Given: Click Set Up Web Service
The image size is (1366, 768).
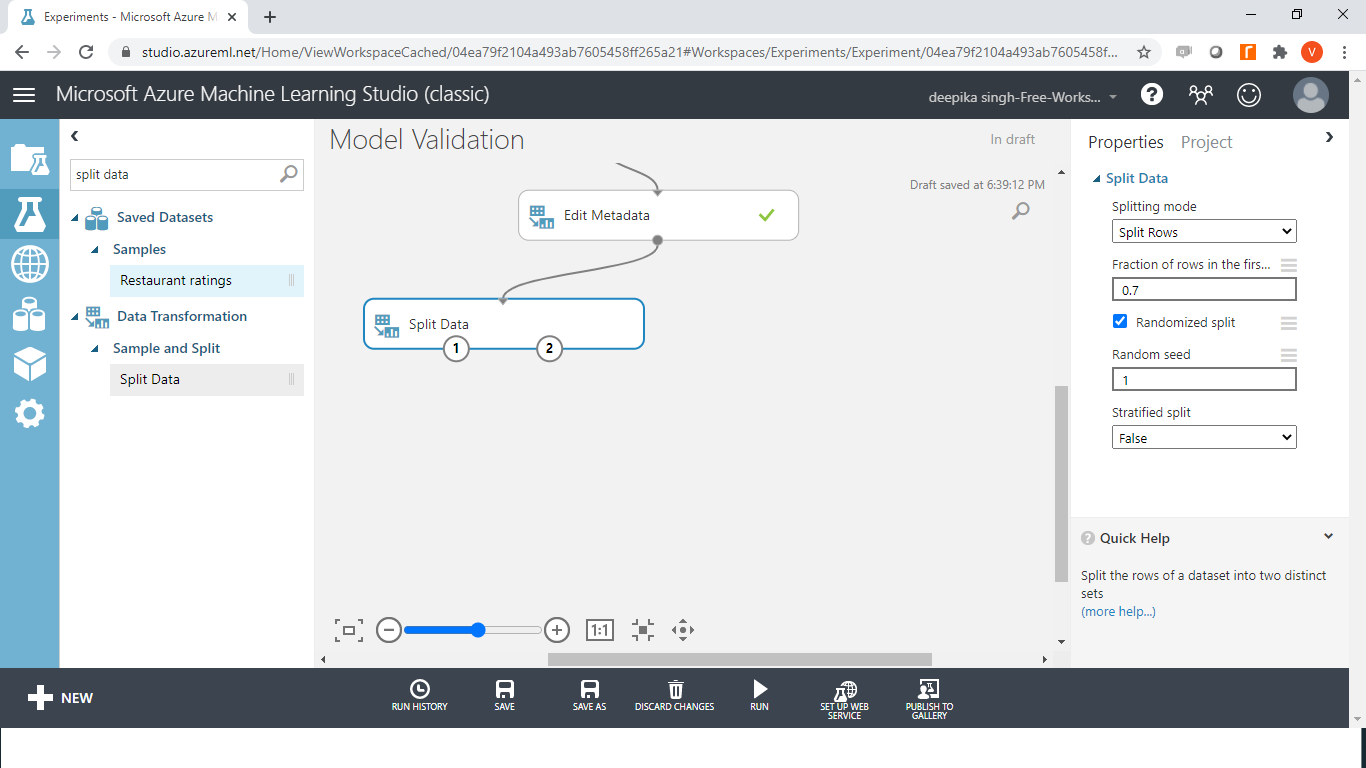Looking at the screenshot, I should [845, 700].
